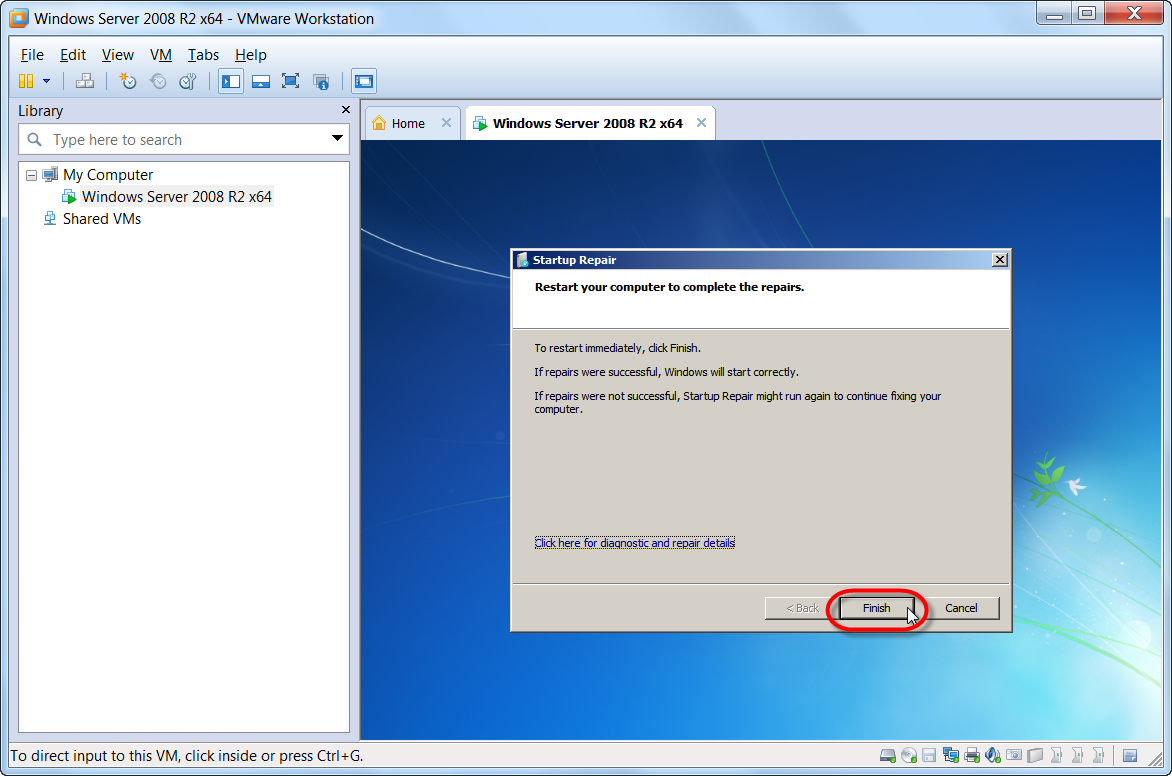Close the Home tab
This screenshot has width=1172, height=776.
coord(446,123)
